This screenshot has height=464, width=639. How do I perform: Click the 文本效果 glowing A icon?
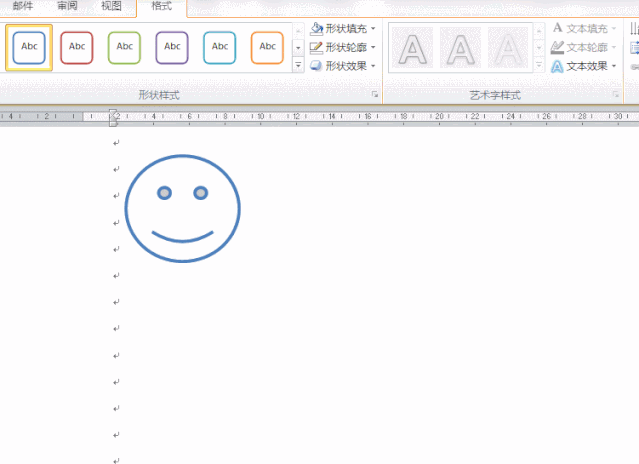point(557,66)
